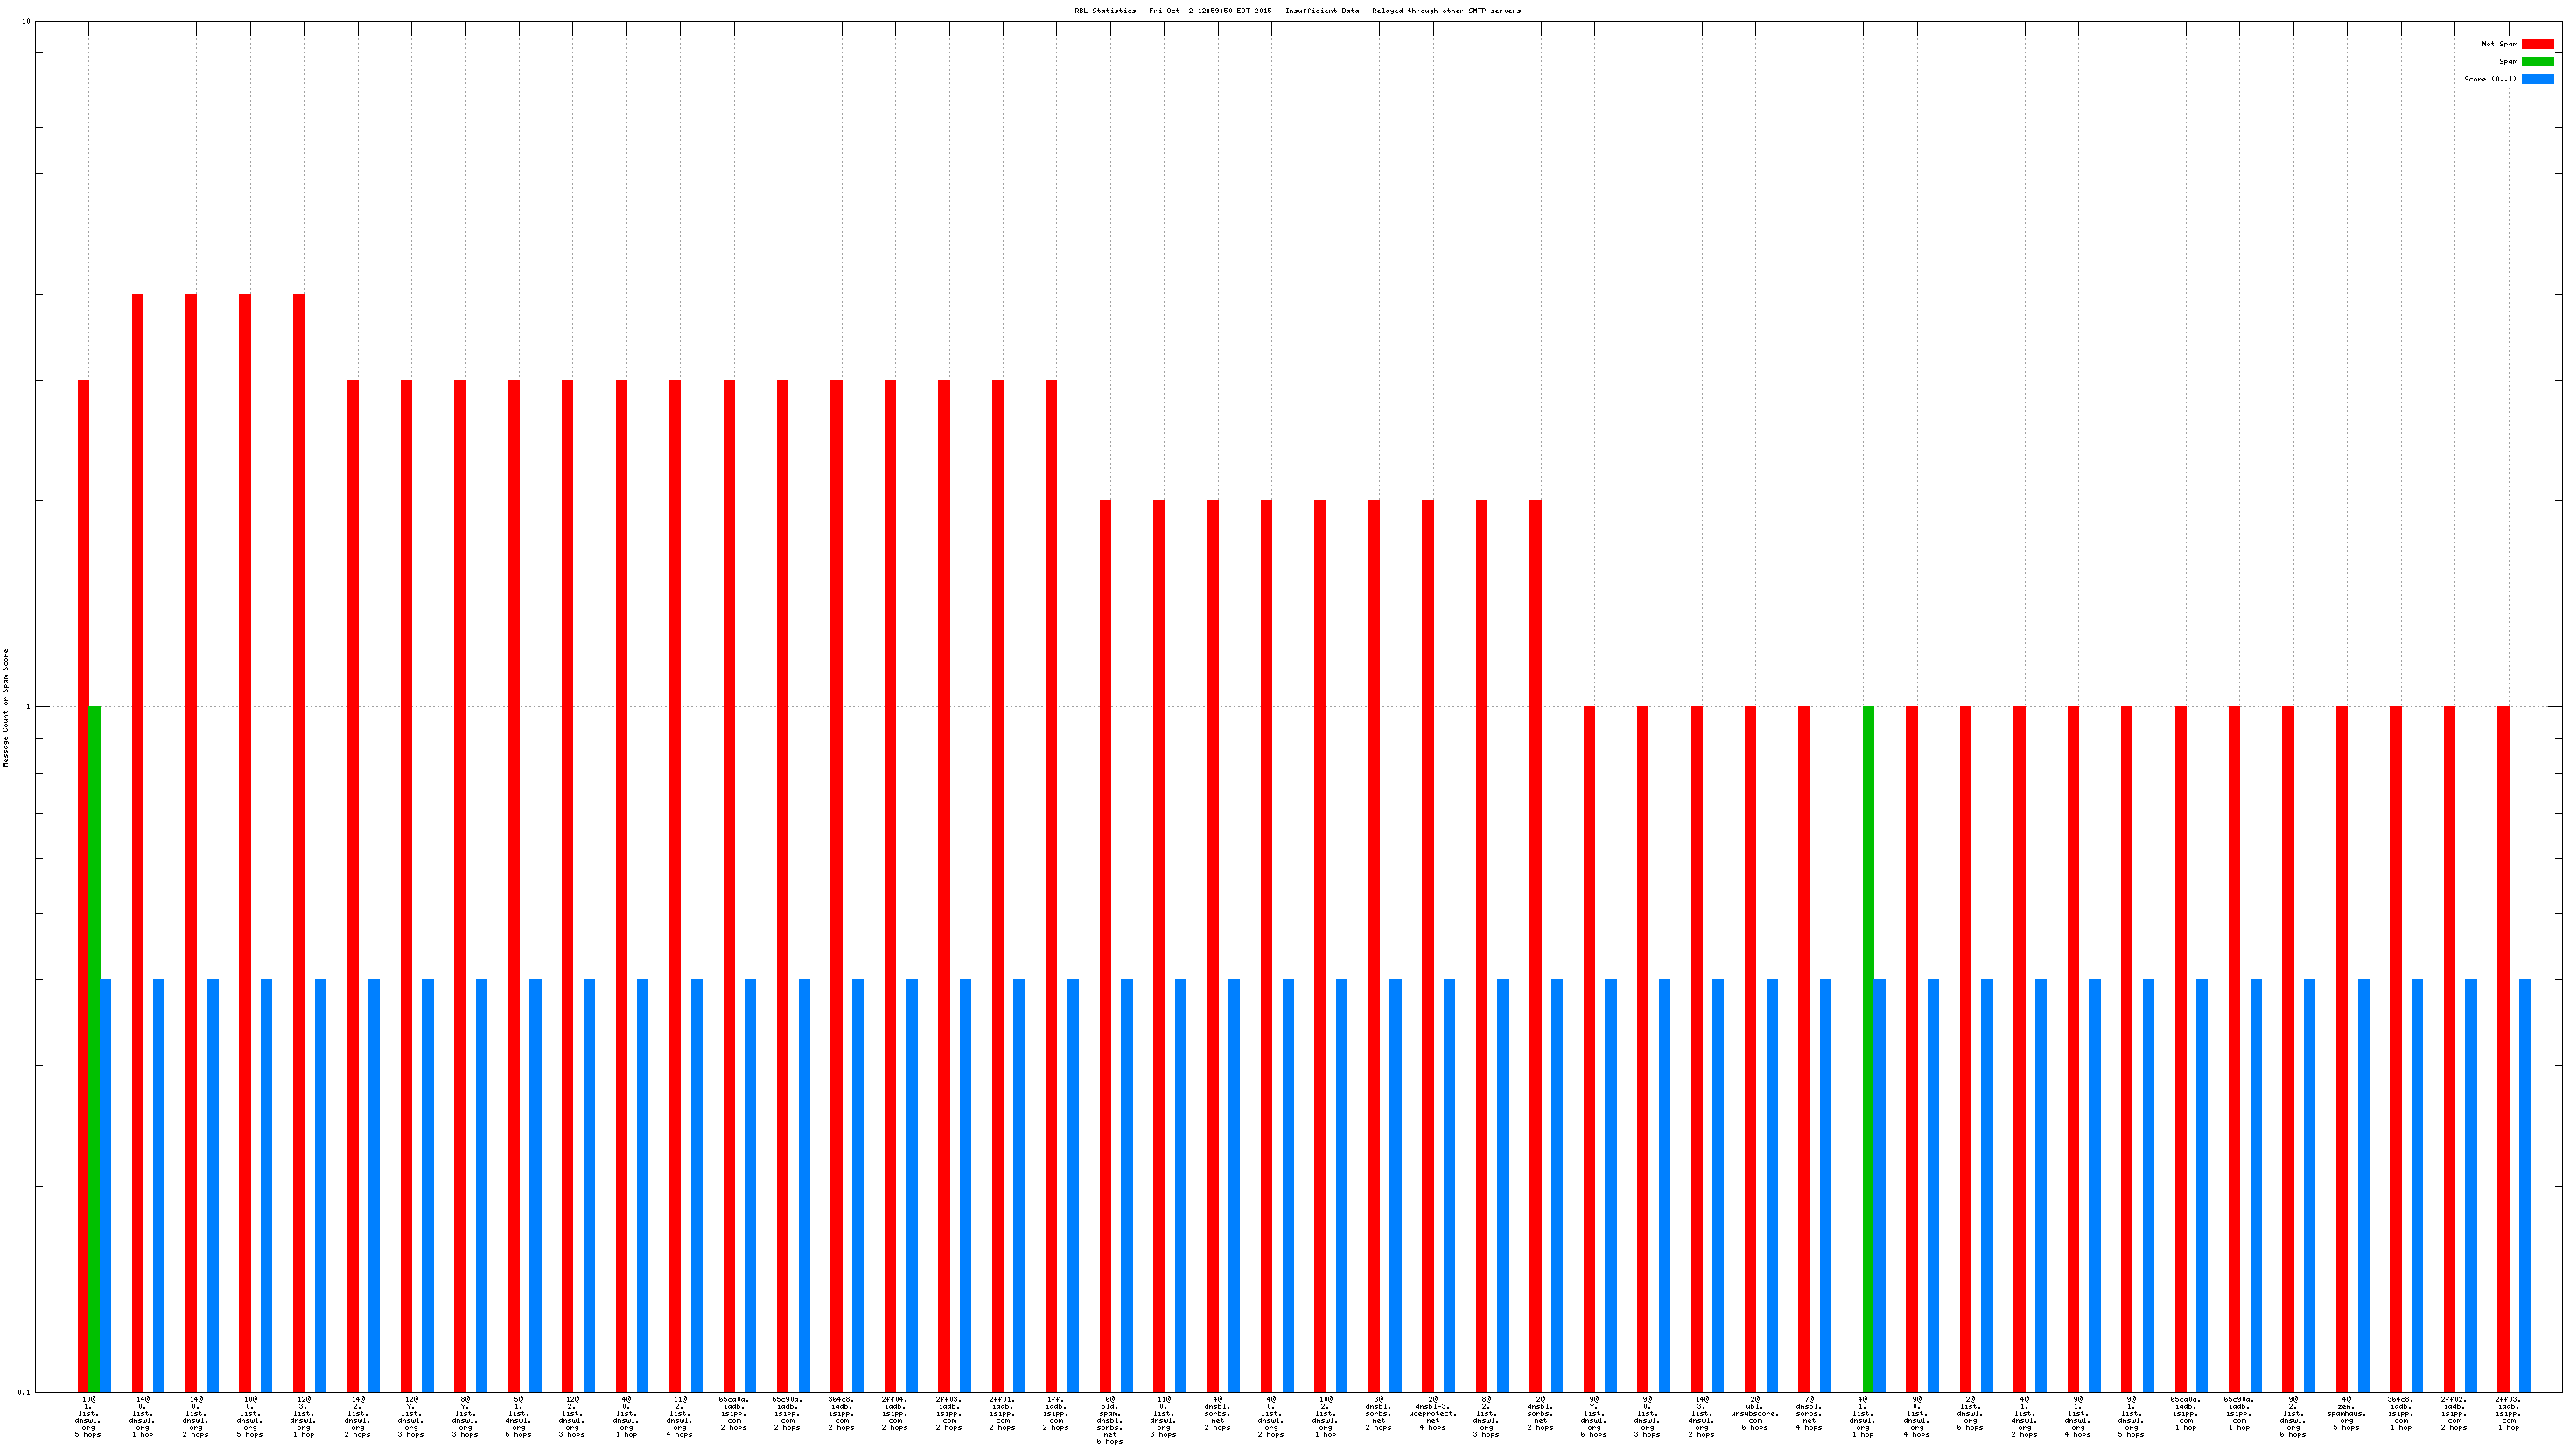Click the zen.spamhaus.org 5 hops axis label
Screen dimensions: 2576x1449
(x=2346, y=1413)
